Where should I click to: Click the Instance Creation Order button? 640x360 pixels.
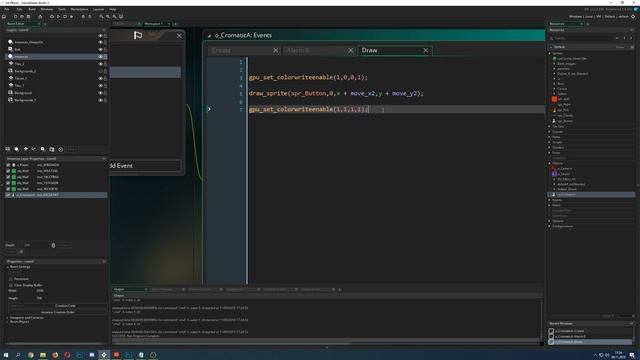coord(57,312)
